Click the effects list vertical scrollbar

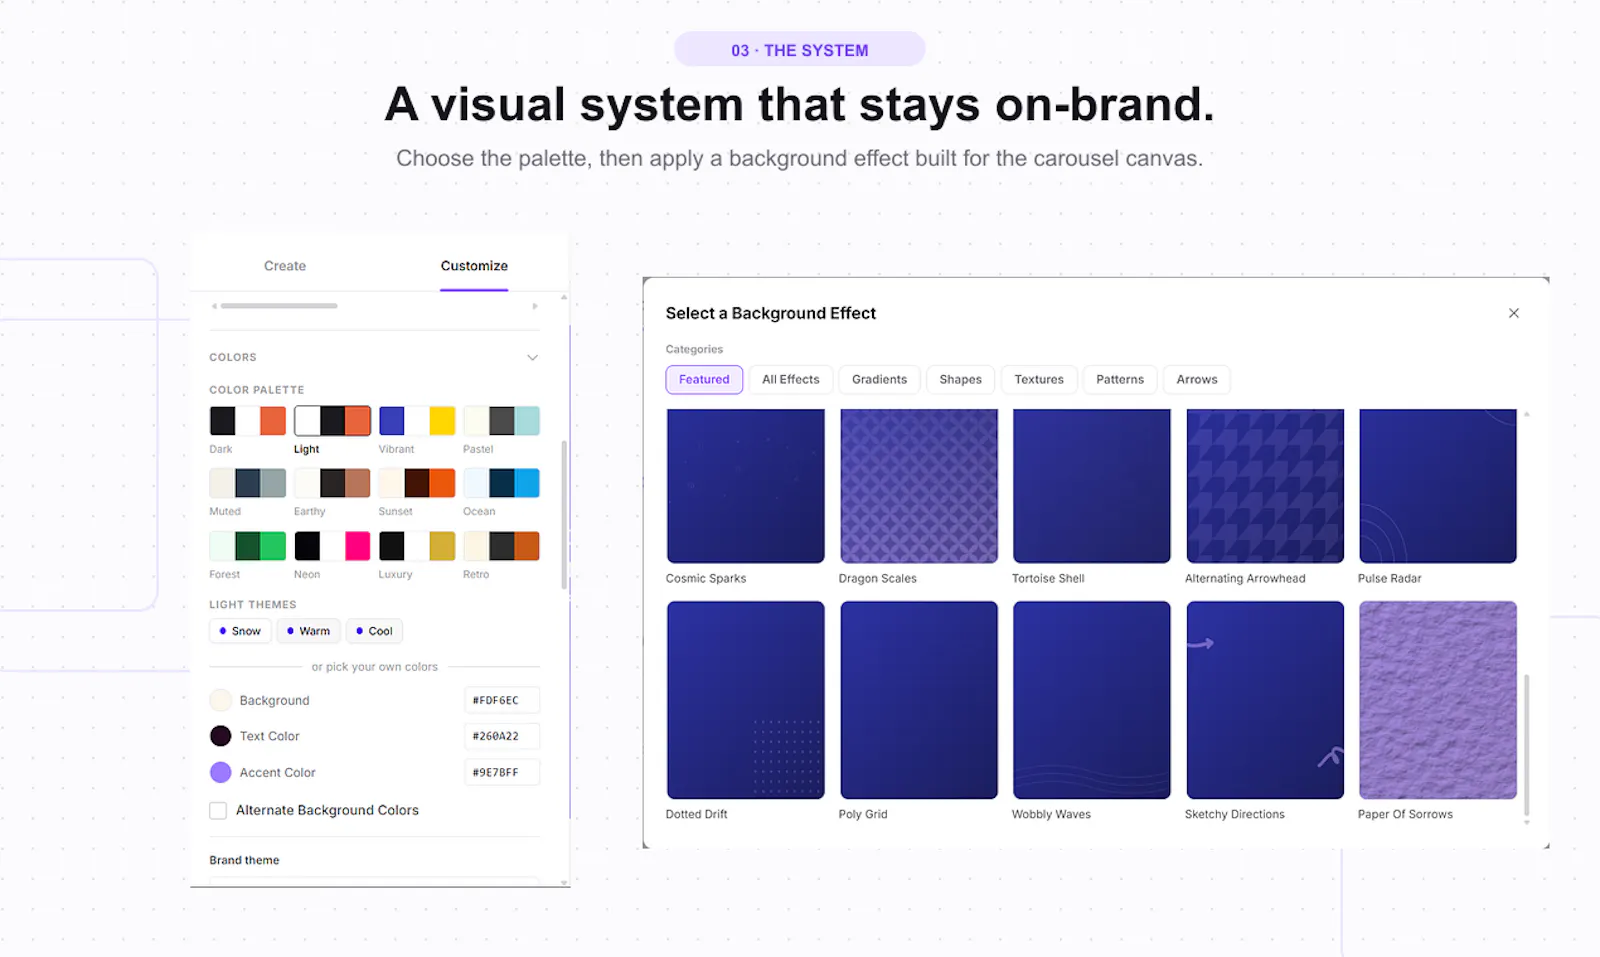(x=1526, y=745)
